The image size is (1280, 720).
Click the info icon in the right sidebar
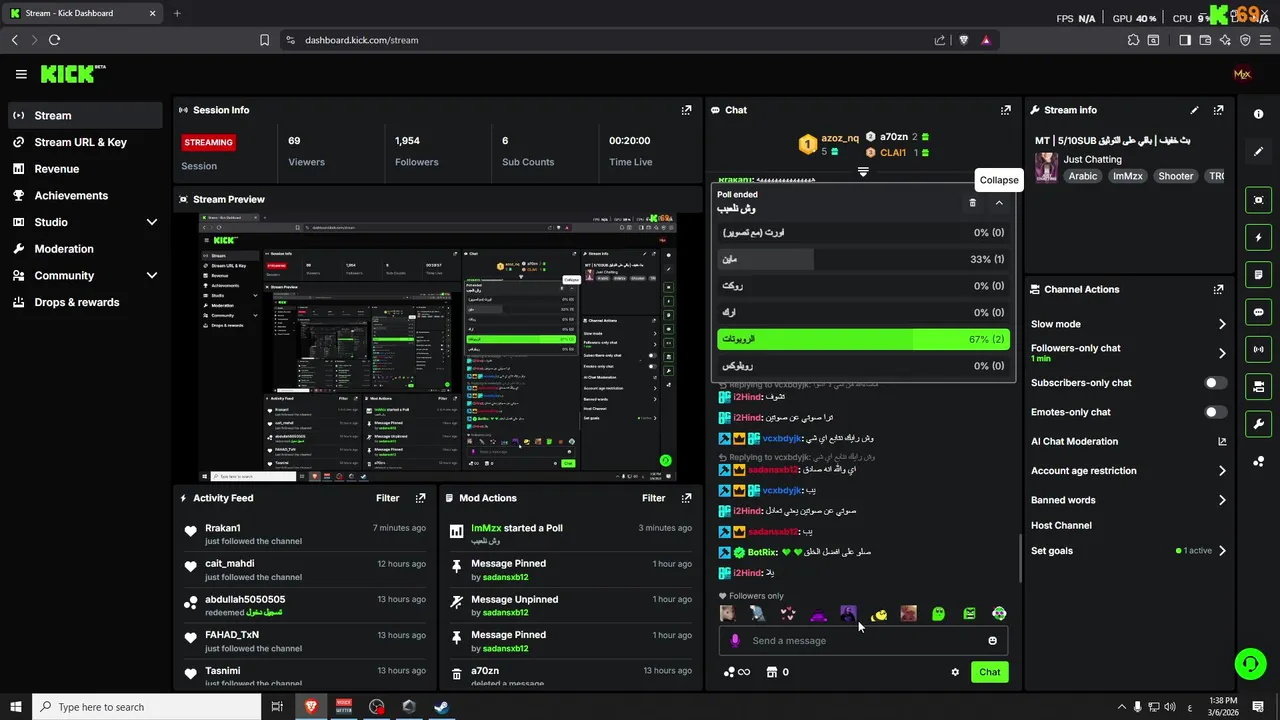tap(1259, 114)
